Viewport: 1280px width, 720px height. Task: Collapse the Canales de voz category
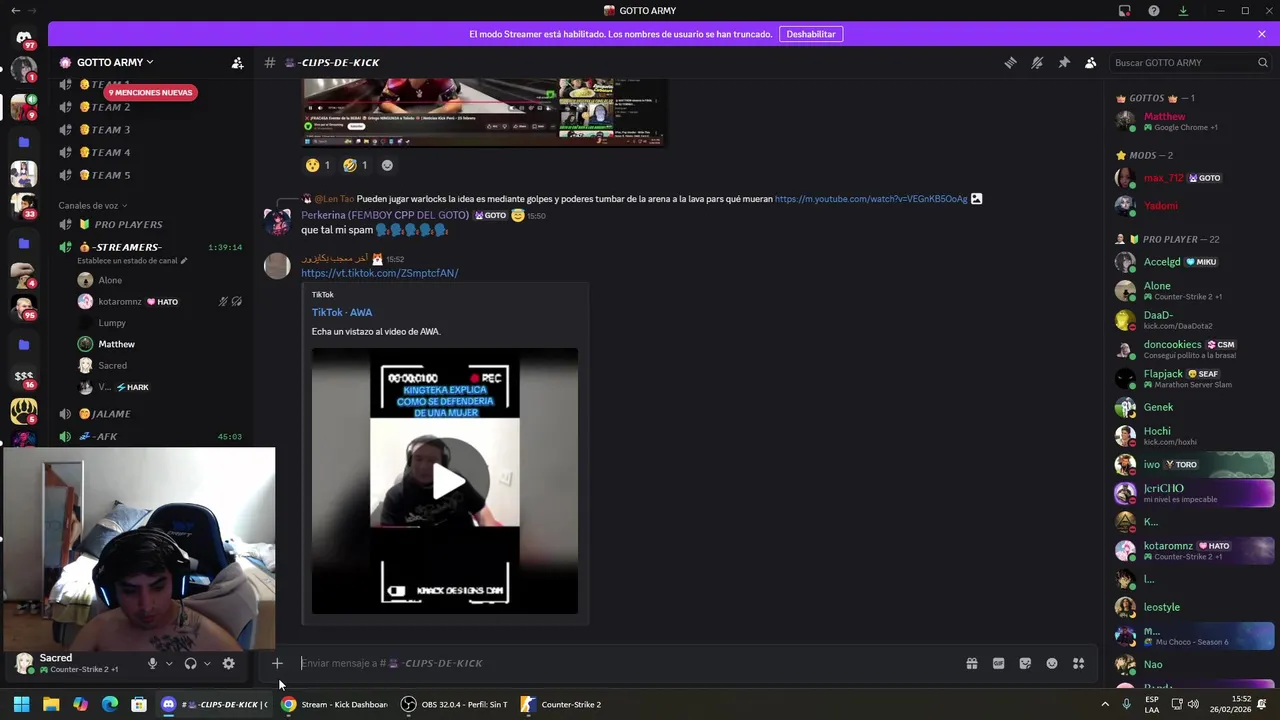click(92, 205)
